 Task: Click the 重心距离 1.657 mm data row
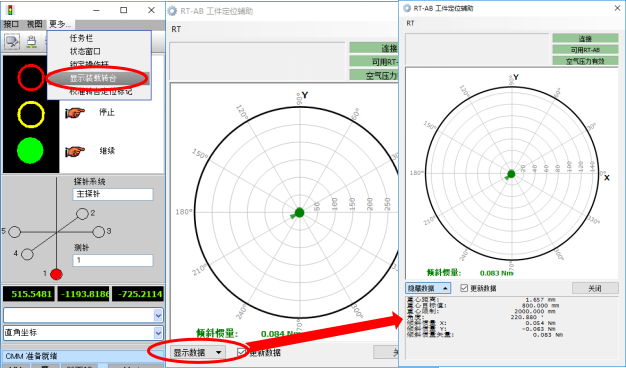pos(480,299)
